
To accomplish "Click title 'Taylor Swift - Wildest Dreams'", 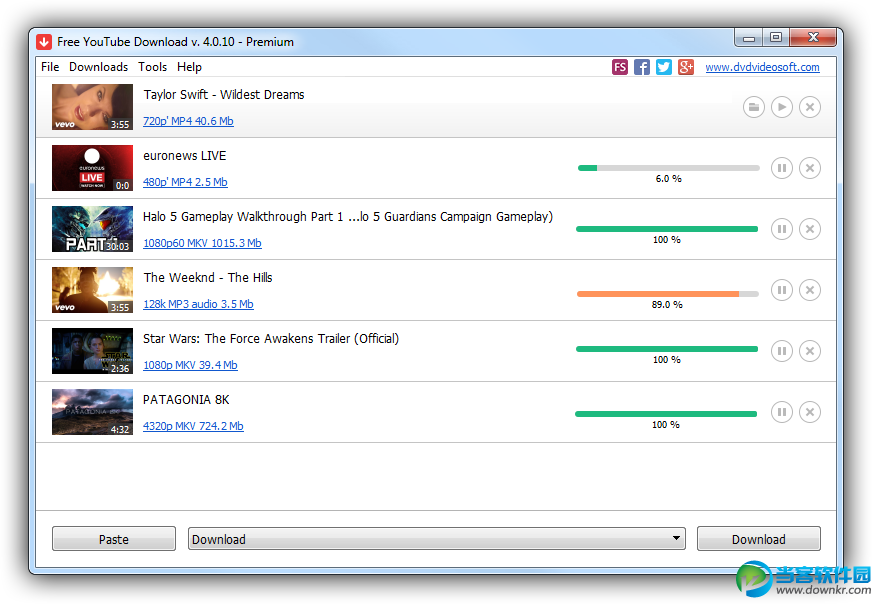I will click(x=224, y=95).
